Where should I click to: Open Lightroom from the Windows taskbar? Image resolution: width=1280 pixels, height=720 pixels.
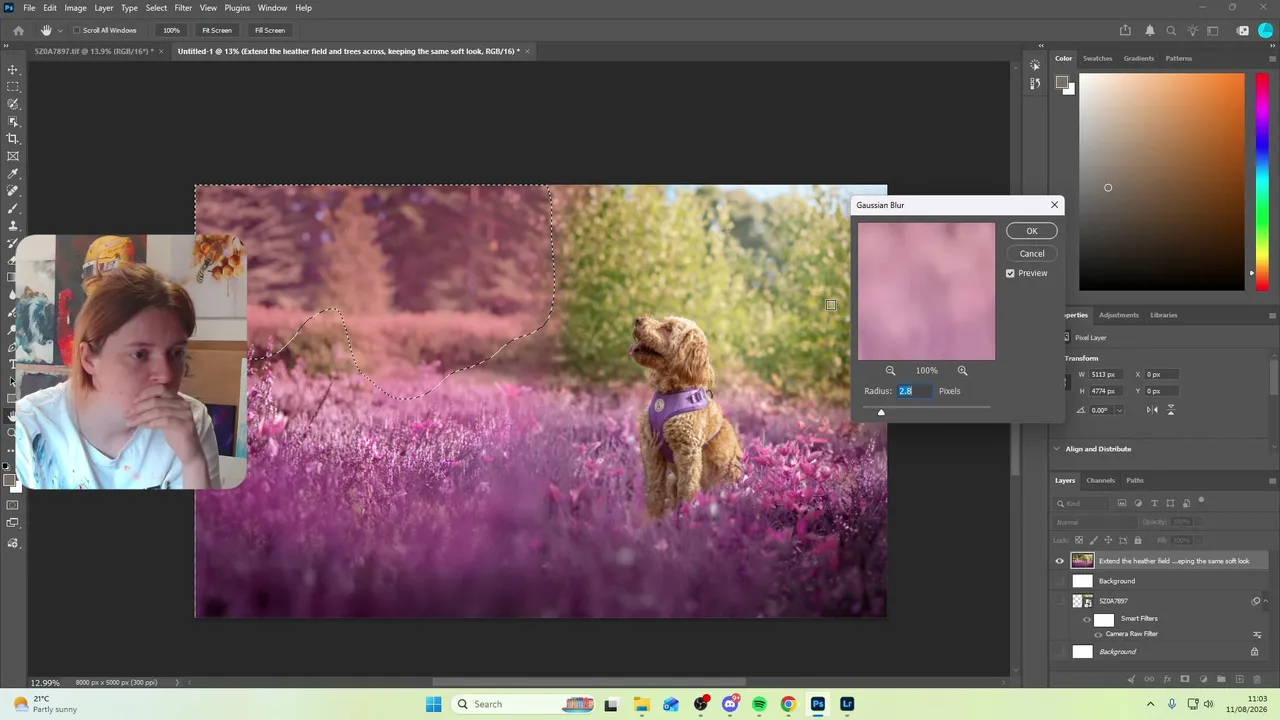pyautogui.click(x=847, y=704)
